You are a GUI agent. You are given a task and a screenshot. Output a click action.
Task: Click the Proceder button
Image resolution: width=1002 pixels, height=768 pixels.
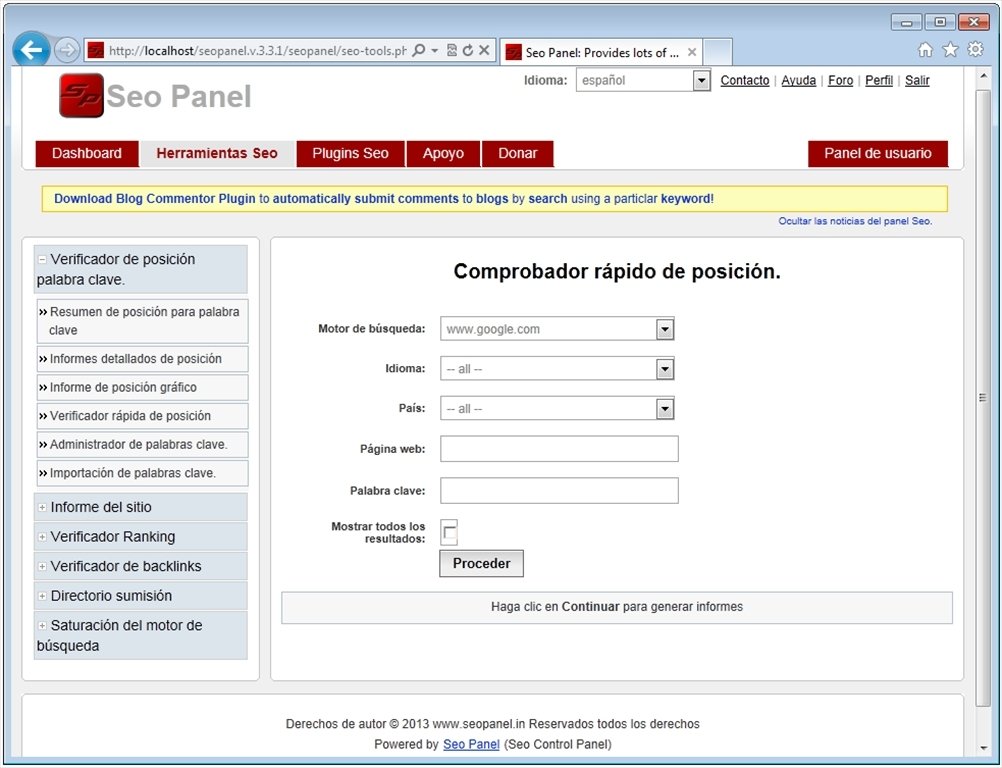point(481,564)
